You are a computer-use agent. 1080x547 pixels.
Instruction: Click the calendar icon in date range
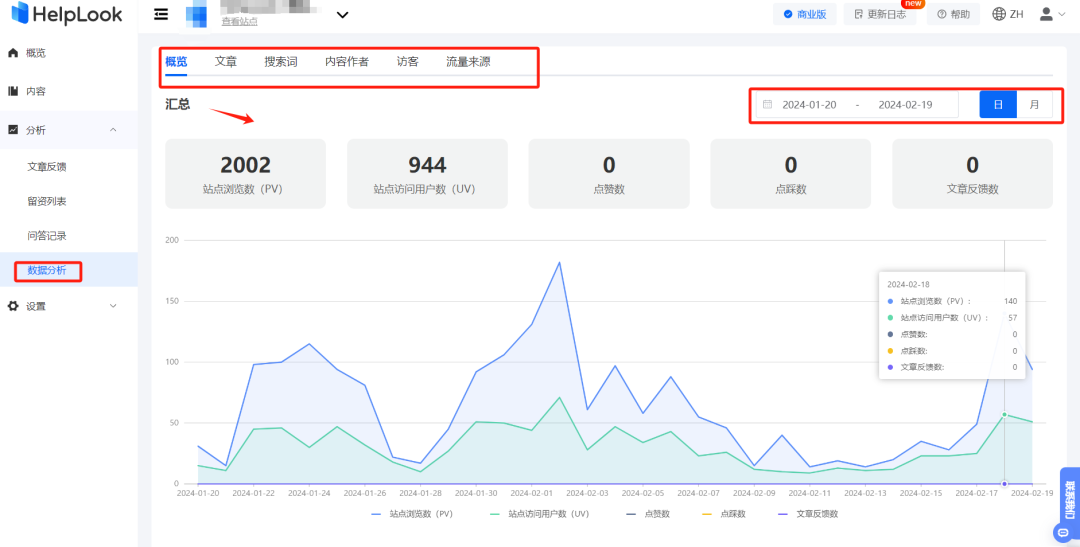pyautogui.click(x=767, y=105)
